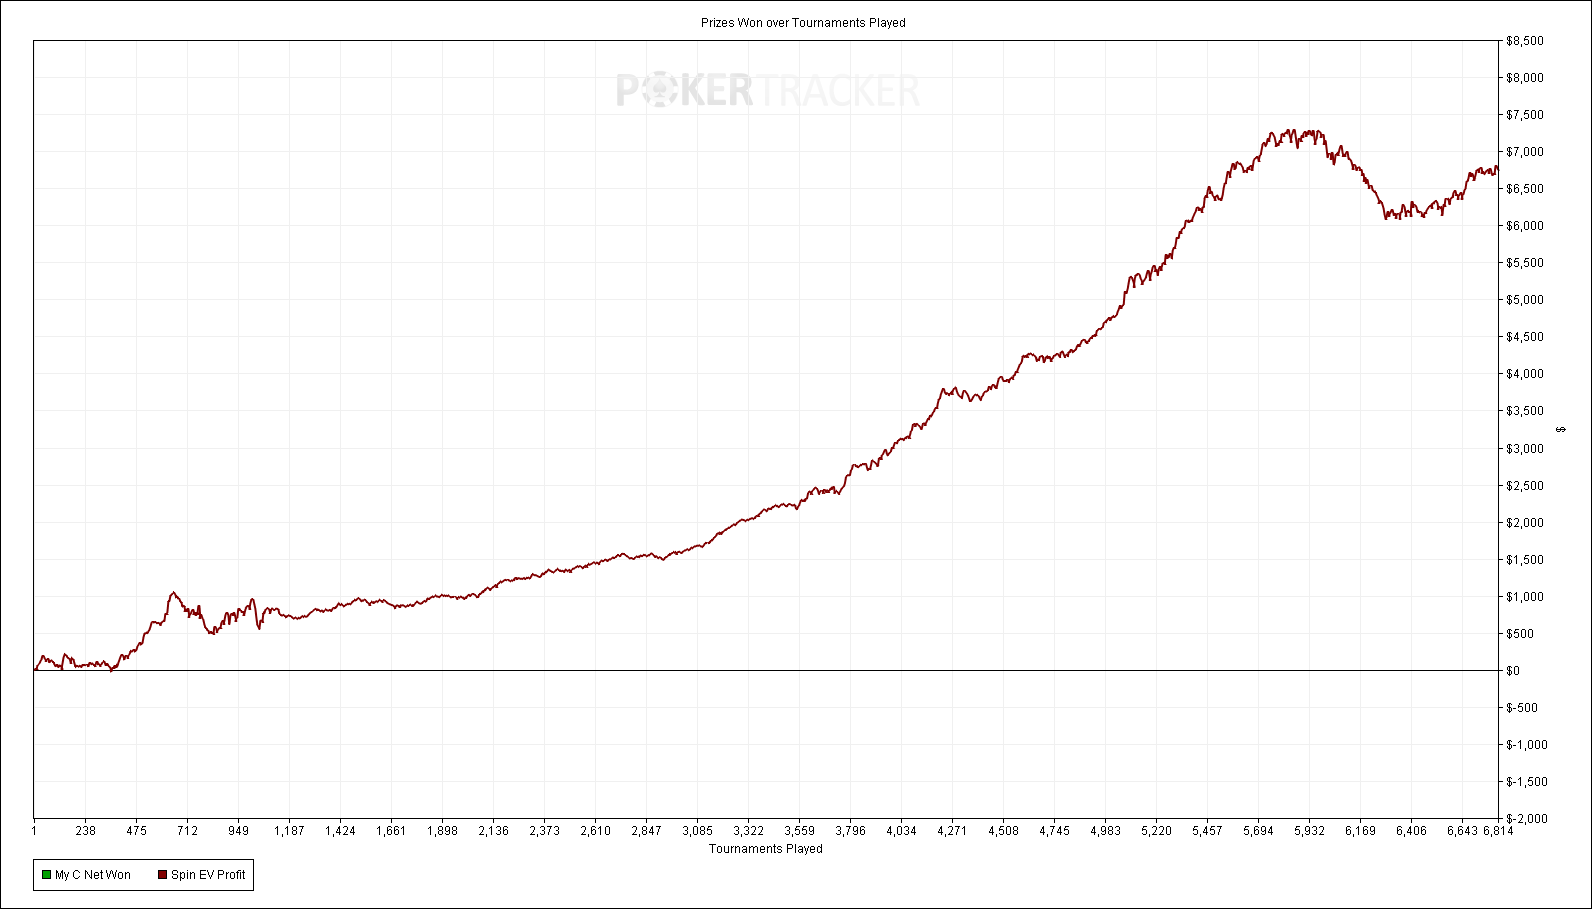
Task: Click the $8,000 y-axis value
Action: click(1525, 78)
